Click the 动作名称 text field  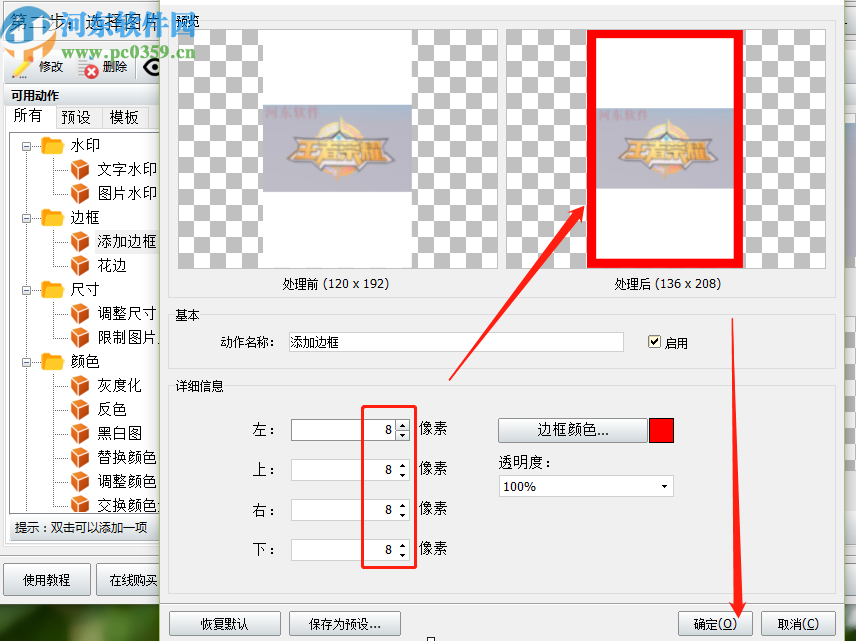(456, 342)
